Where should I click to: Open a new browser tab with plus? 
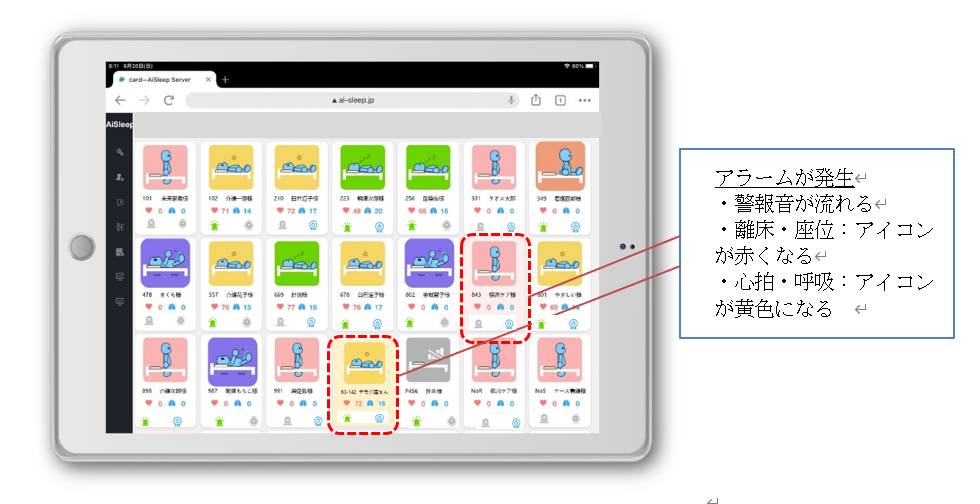click(x=225, y=79)
